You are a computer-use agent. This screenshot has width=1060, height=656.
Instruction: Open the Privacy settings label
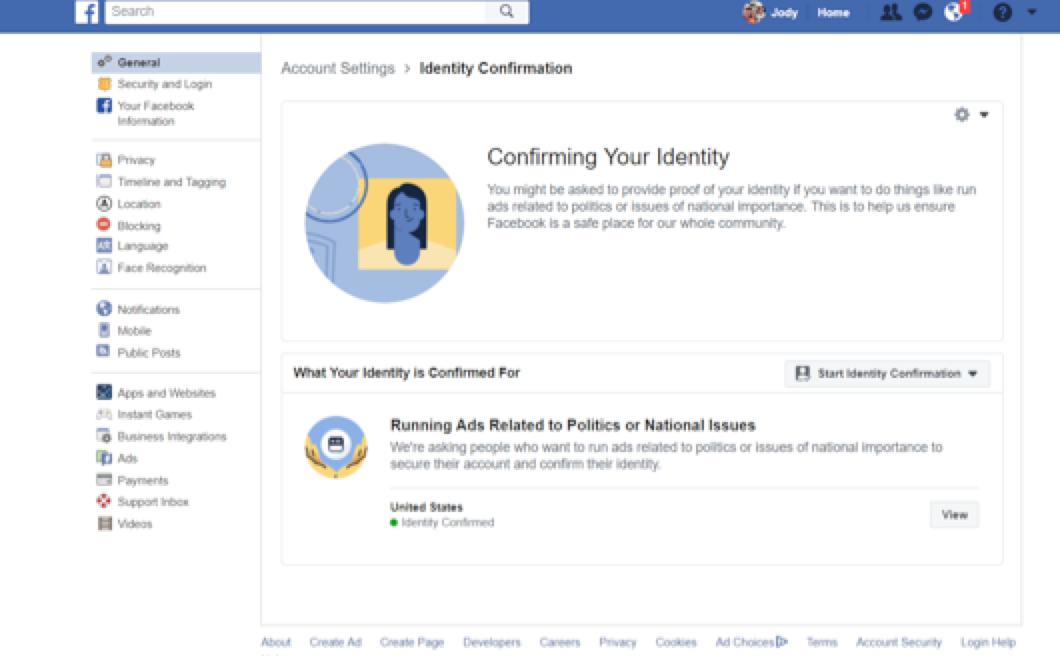click(136, 160)
